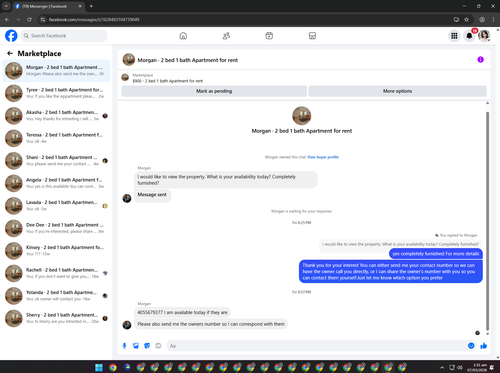Click the voice clip microphone icon
The image size is (500, 373).
point(124,346)
